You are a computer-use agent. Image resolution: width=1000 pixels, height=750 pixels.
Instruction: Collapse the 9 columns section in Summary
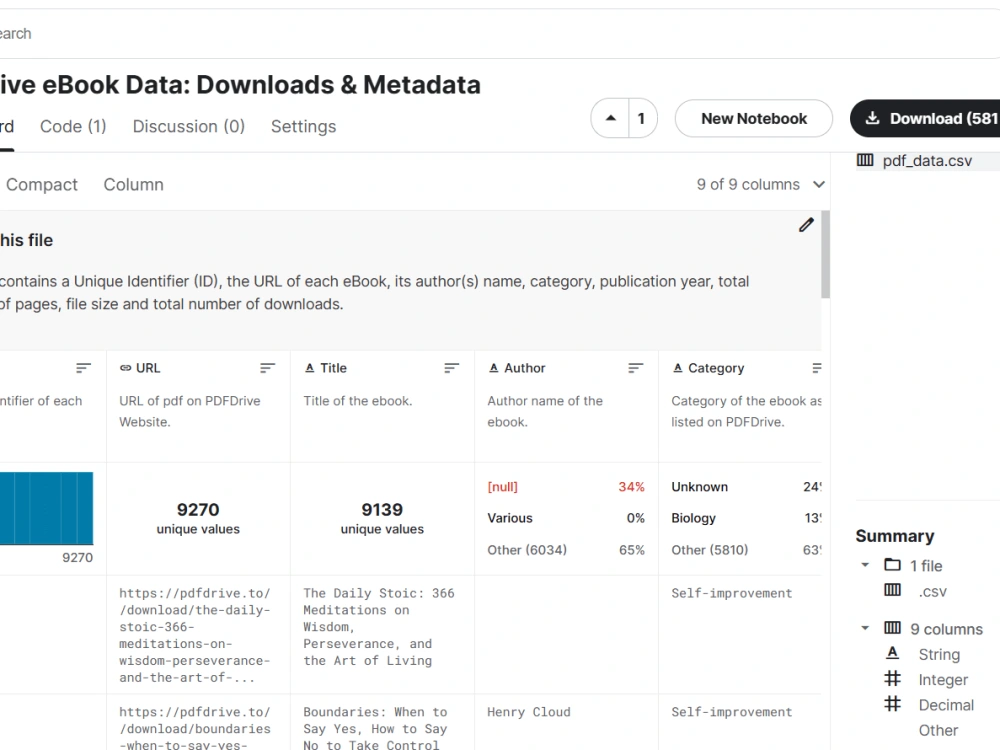865,629
